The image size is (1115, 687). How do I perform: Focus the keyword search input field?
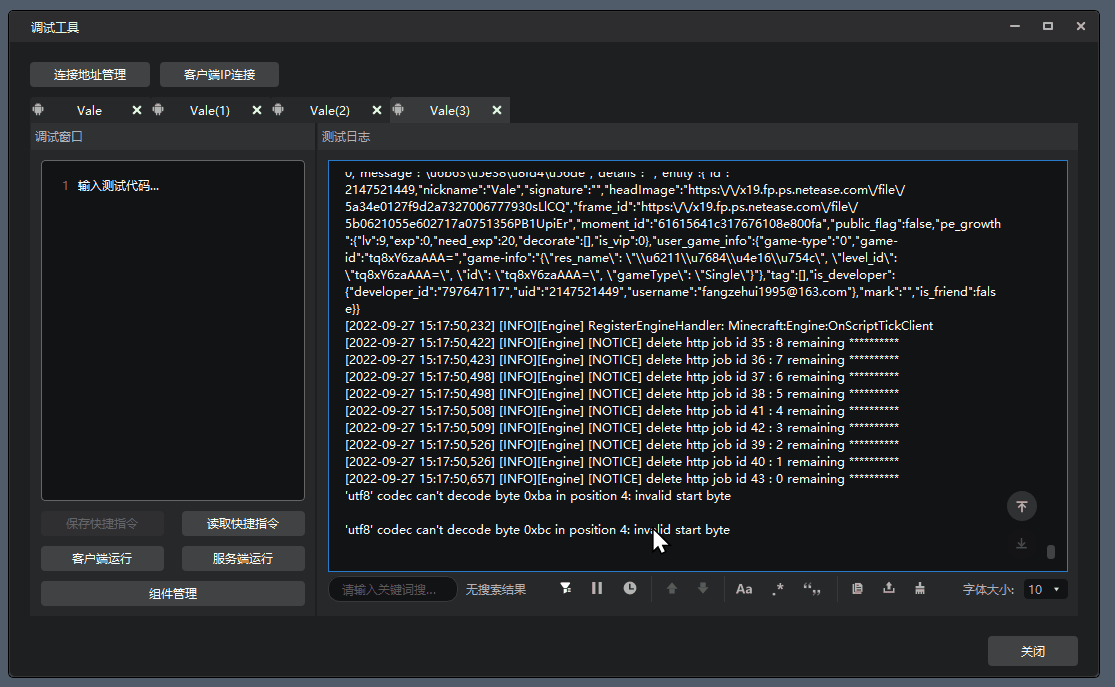click(x=392, y=590)
